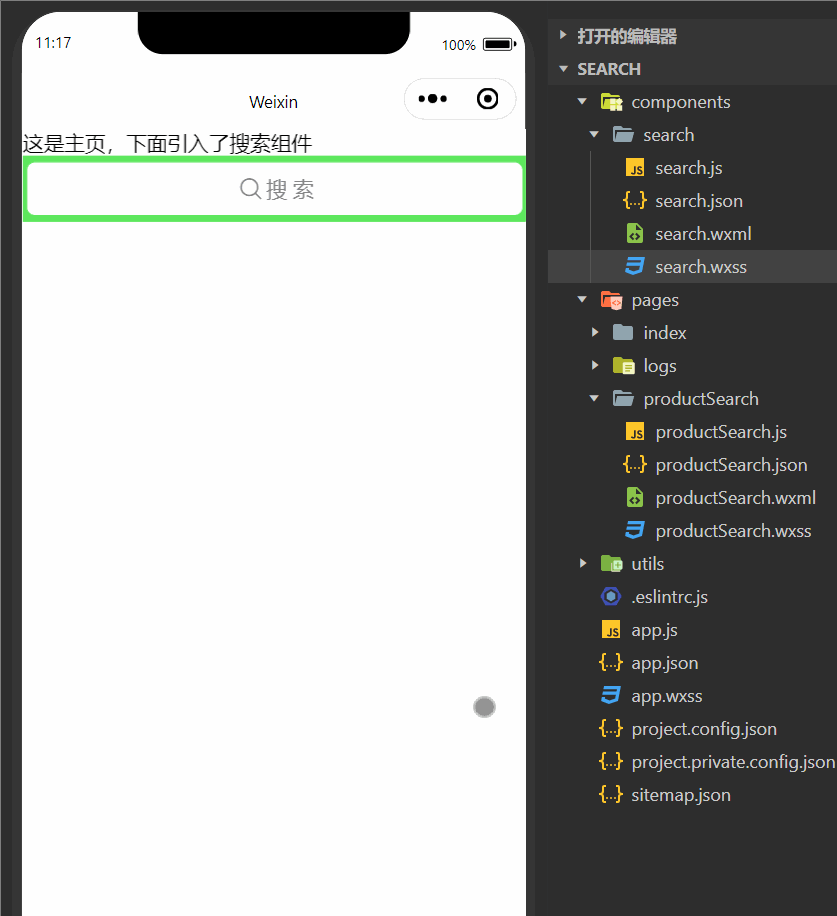This screenshot has height=916, width=837.
Task: Collapse the search folder arrow
Action: tap(594, 134)
